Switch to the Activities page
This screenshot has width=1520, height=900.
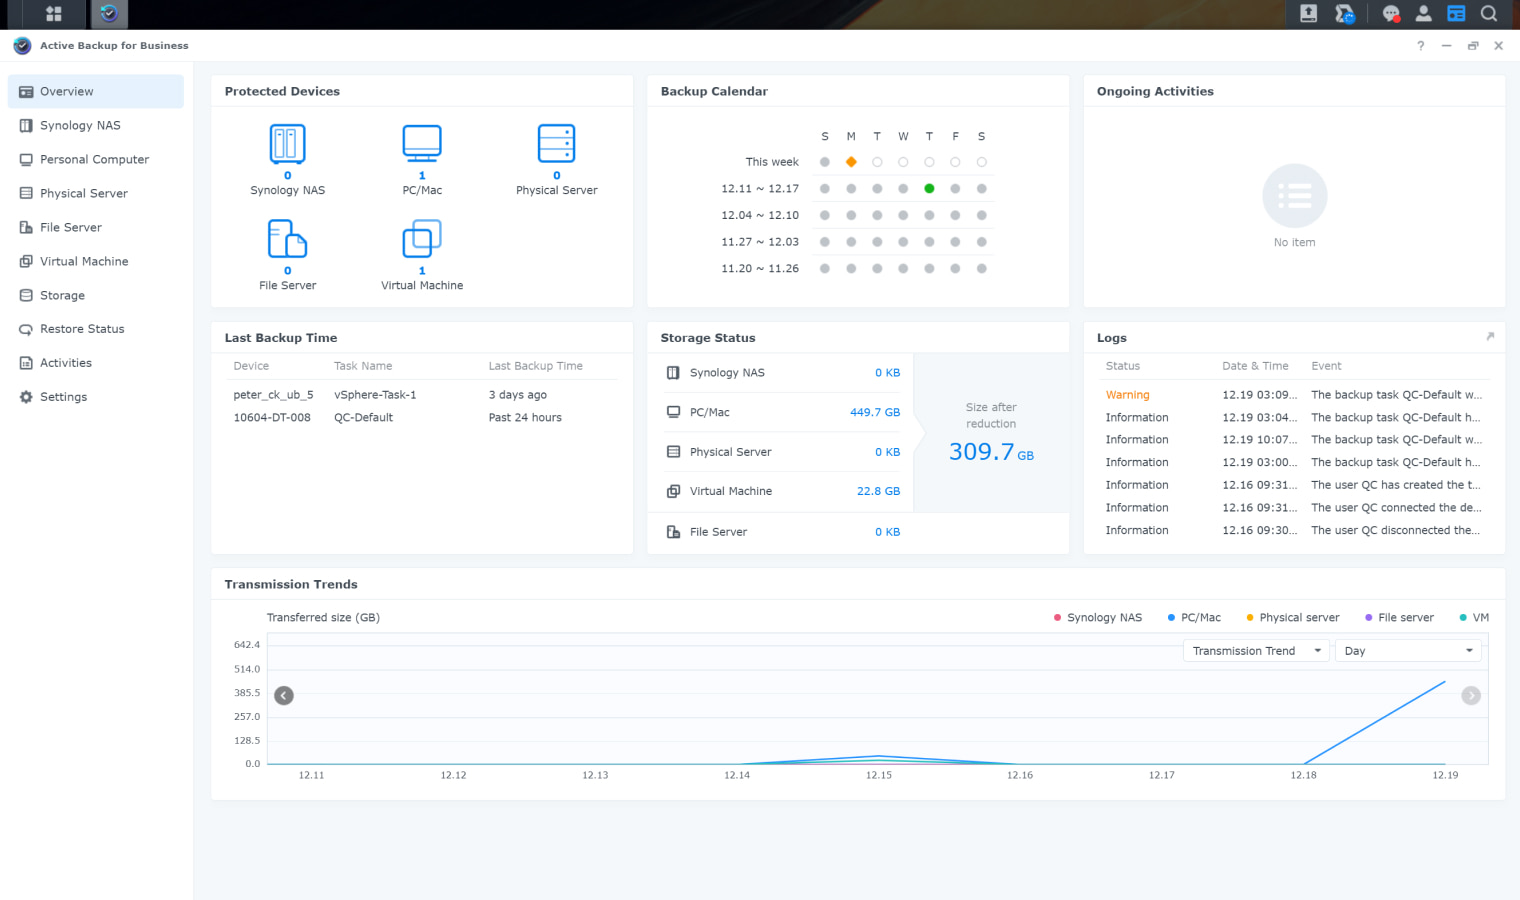[x=66, y=362]
